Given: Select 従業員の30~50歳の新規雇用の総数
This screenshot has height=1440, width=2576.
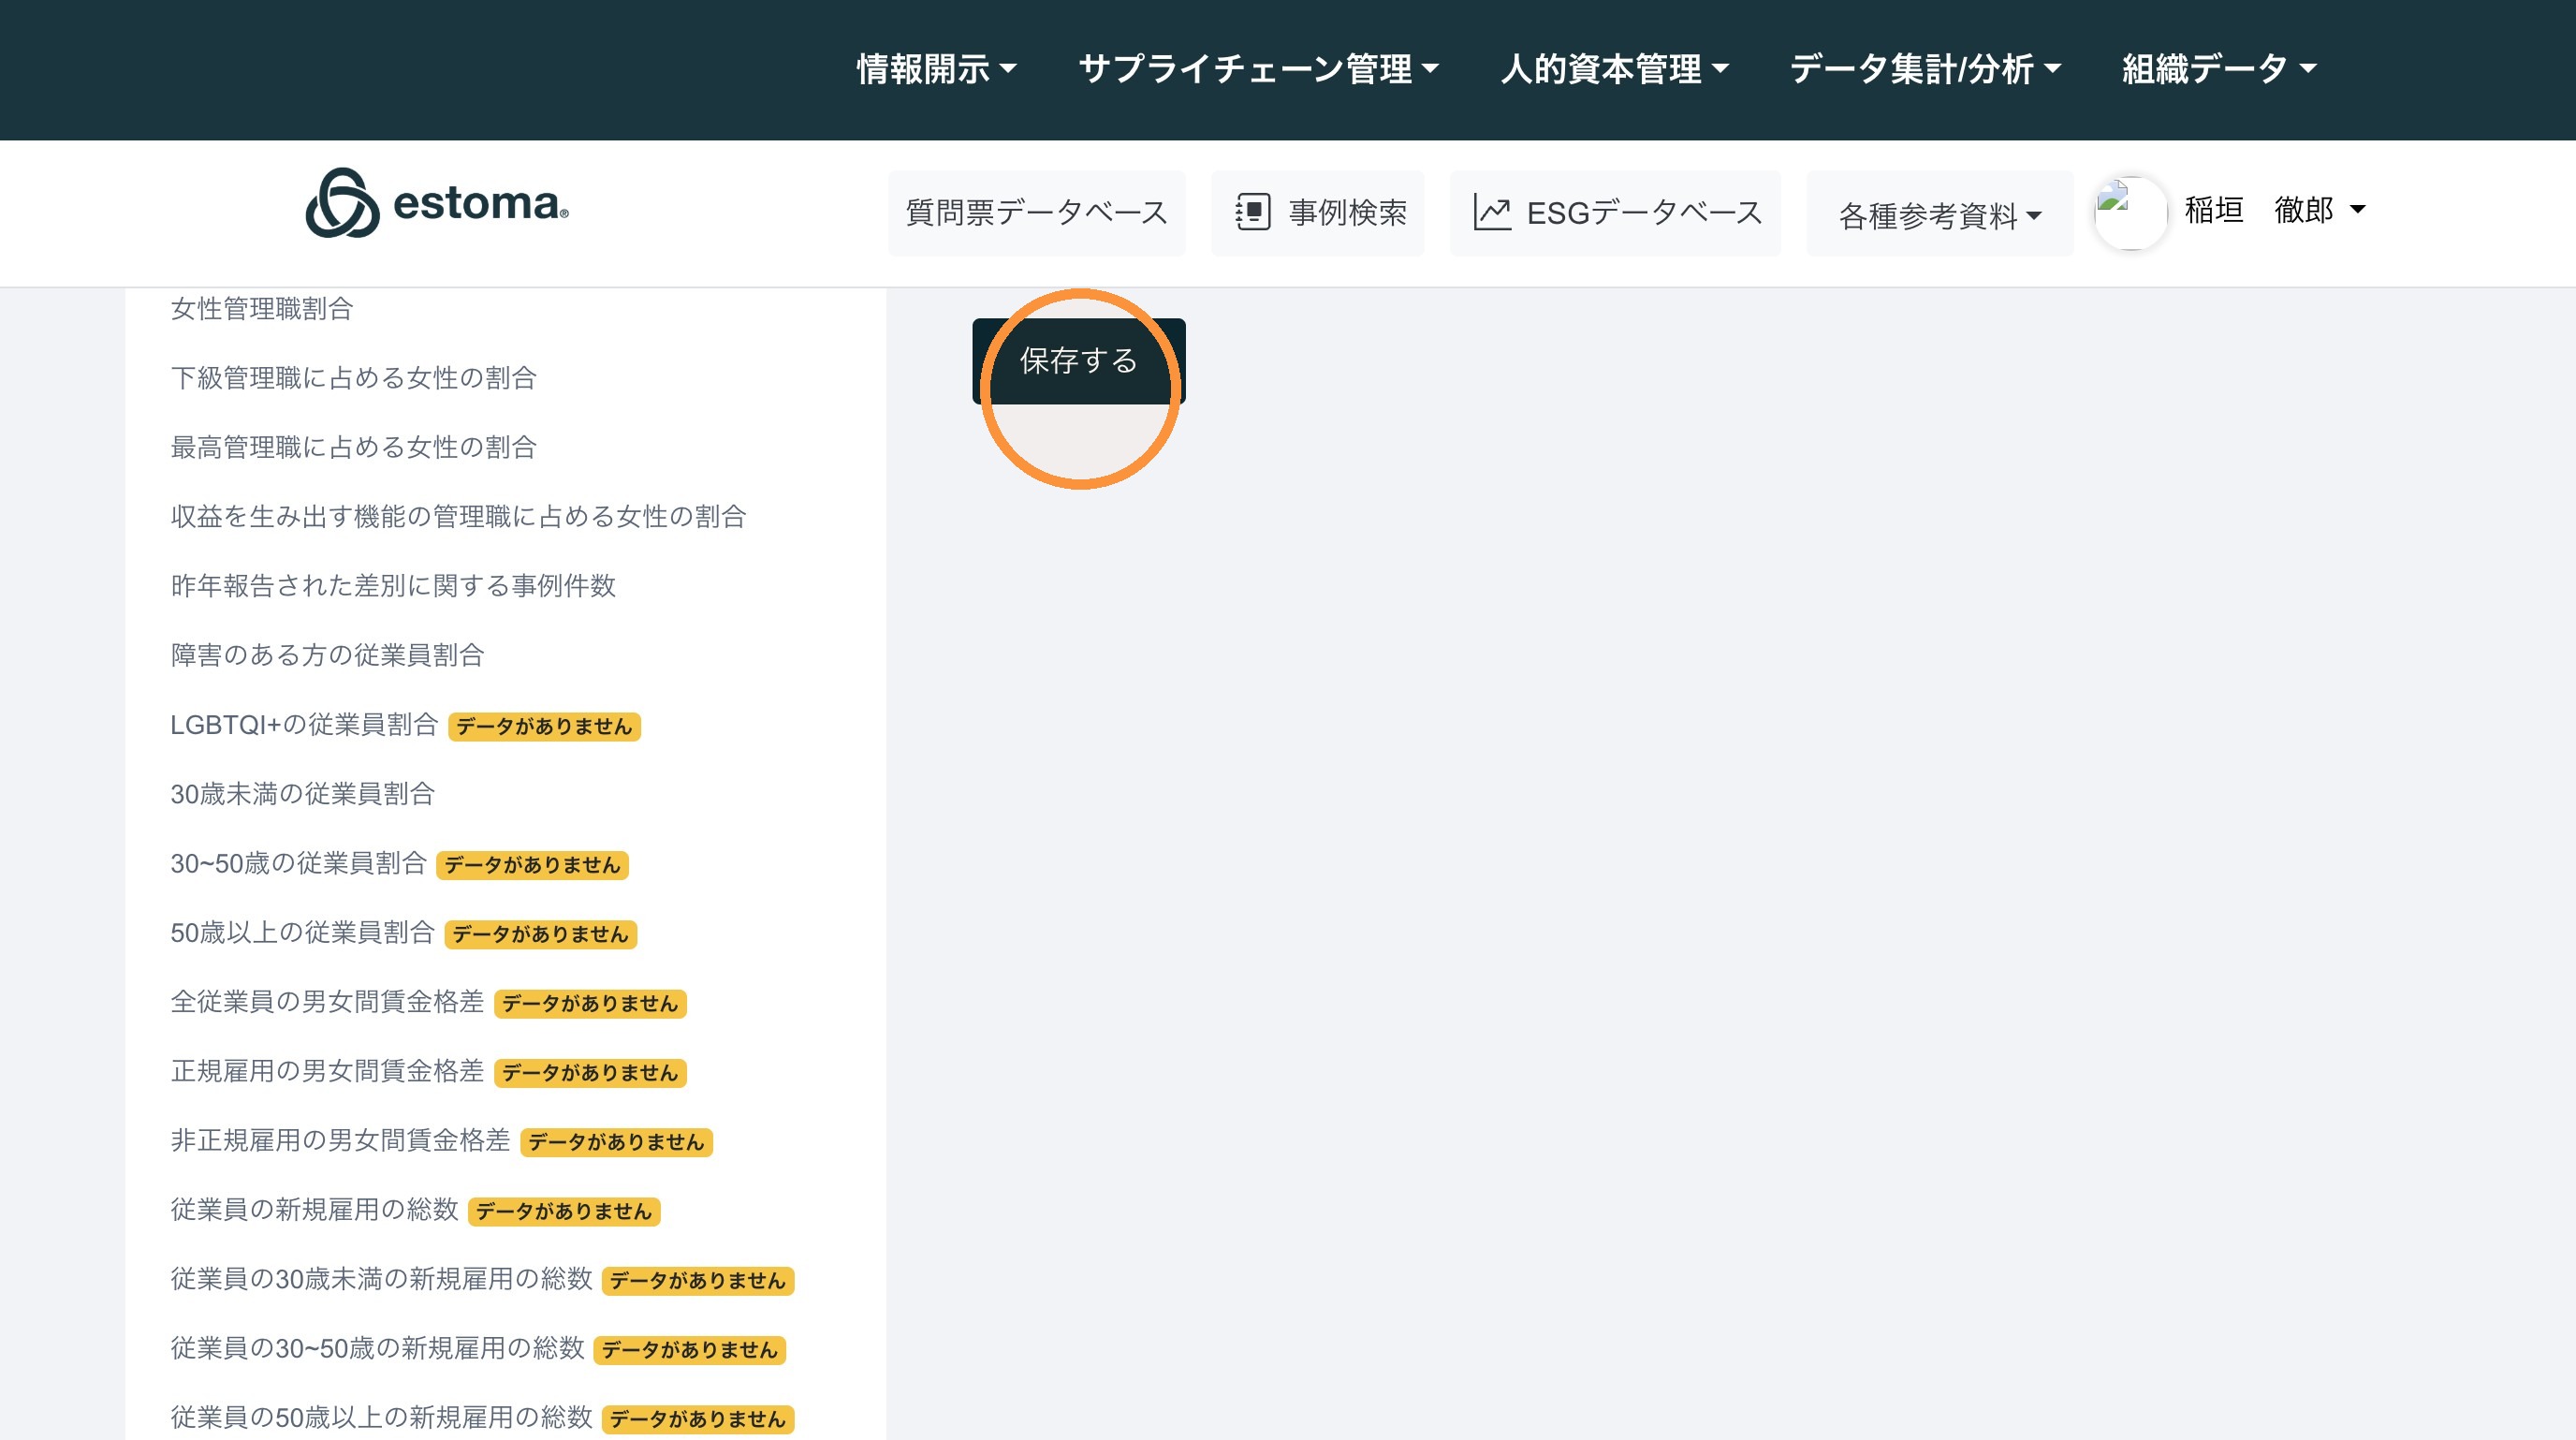Looking at the screenshot, I should click(x=378, y=1348).
